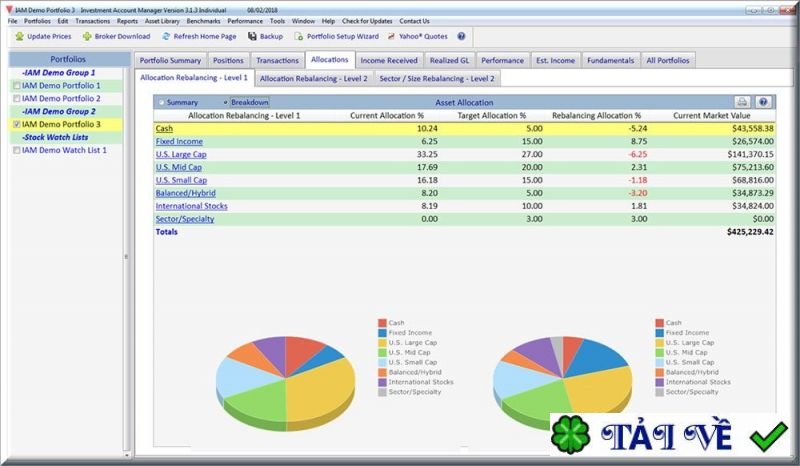Click the blue help icon in toolbar
800x466 pixels.
tap(461, 36)
